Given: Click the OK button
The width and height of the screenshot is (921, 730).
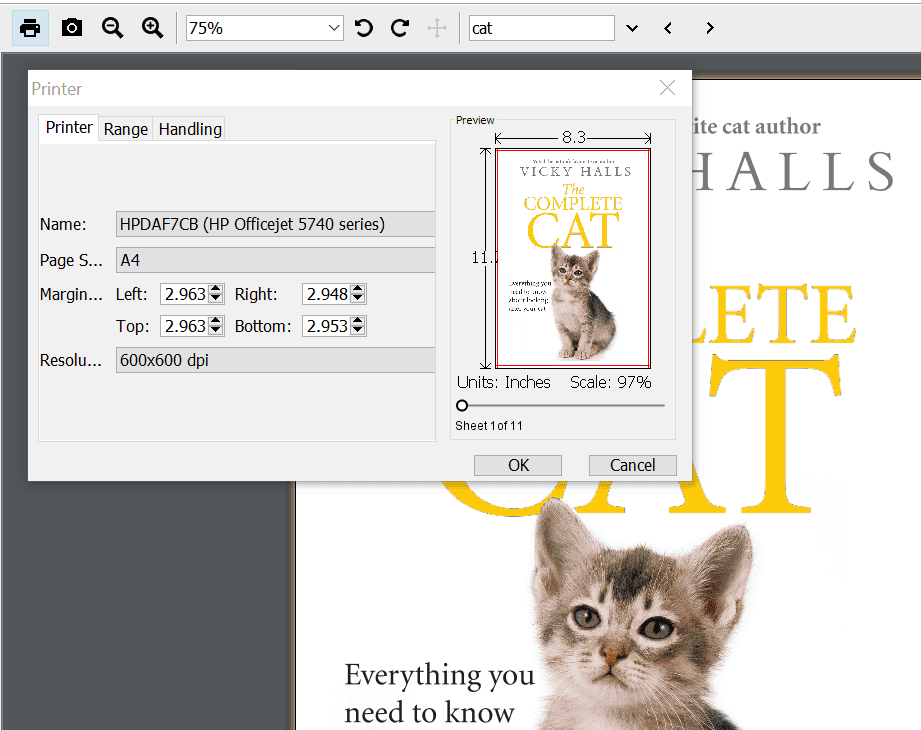Looking at the screenshot, I should (x=518, y=465).
